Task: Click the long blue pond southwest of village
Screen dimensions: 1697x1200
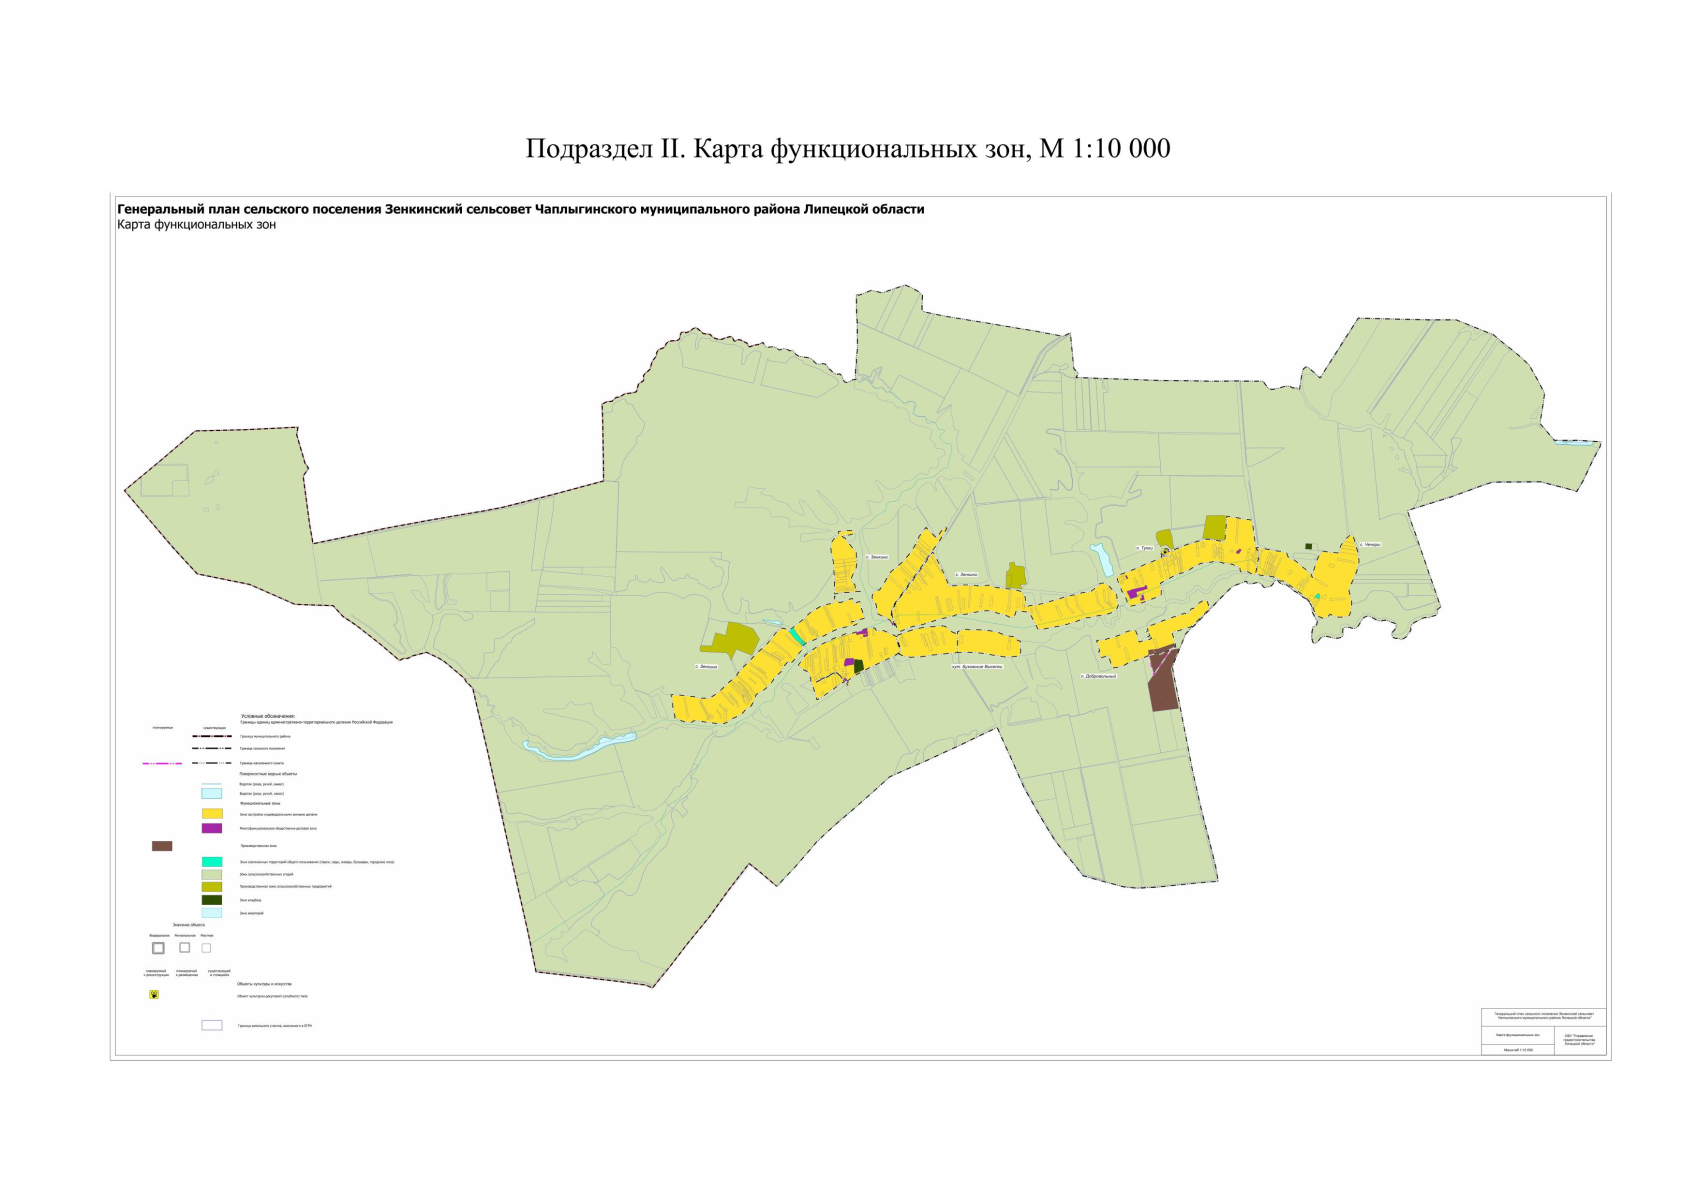Action: tap(580, 747)
